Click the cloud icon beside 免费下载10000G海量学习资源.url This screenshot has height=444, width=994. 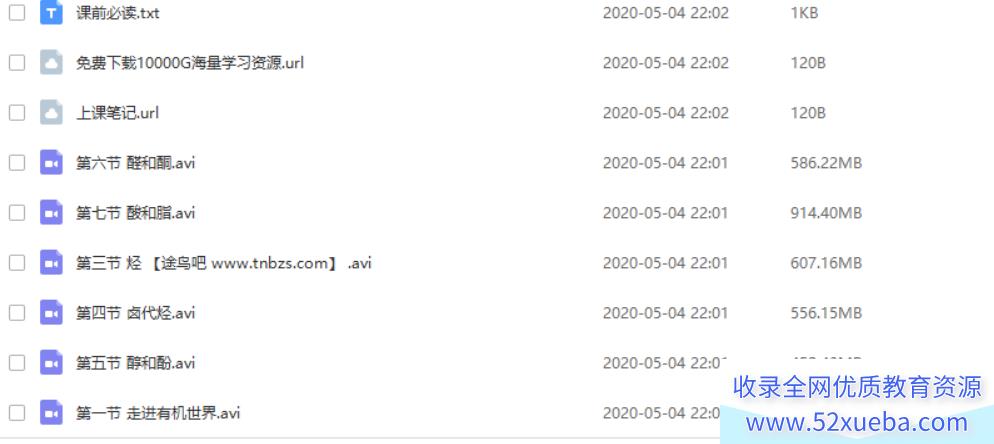point(51,63)
